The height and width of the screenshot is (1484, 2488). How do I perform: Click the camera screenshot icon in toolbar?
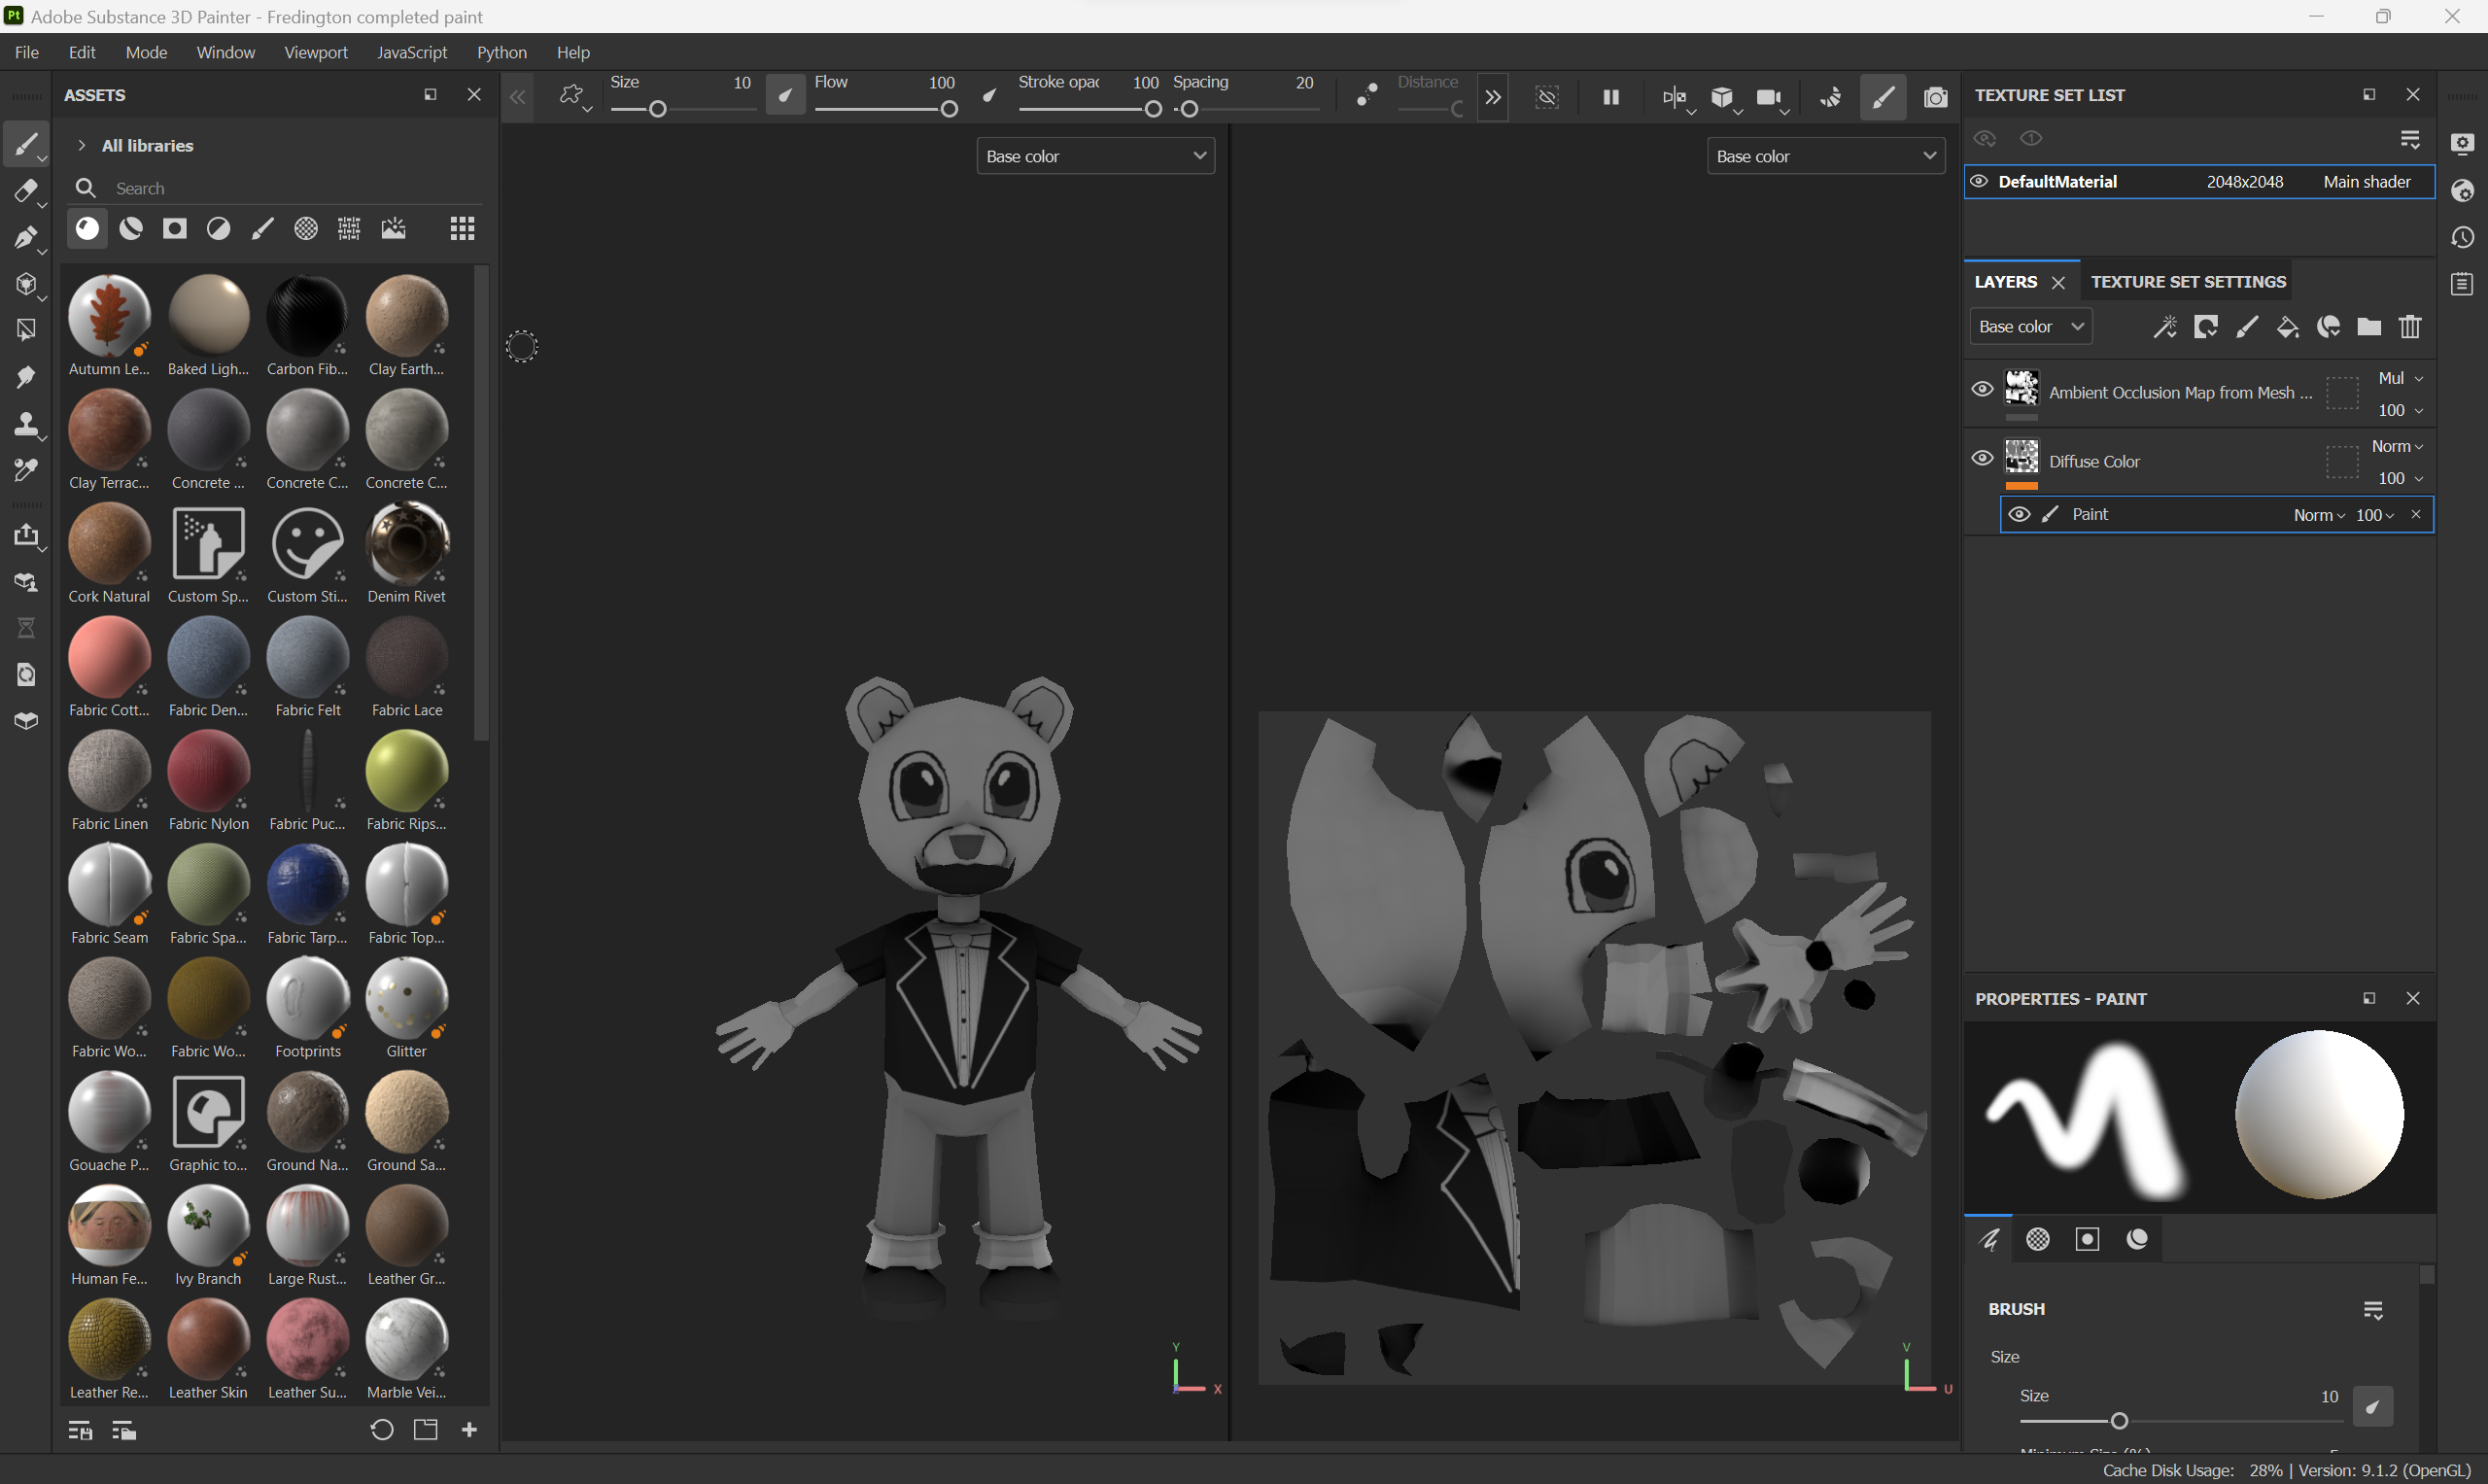pos(1935,97)
